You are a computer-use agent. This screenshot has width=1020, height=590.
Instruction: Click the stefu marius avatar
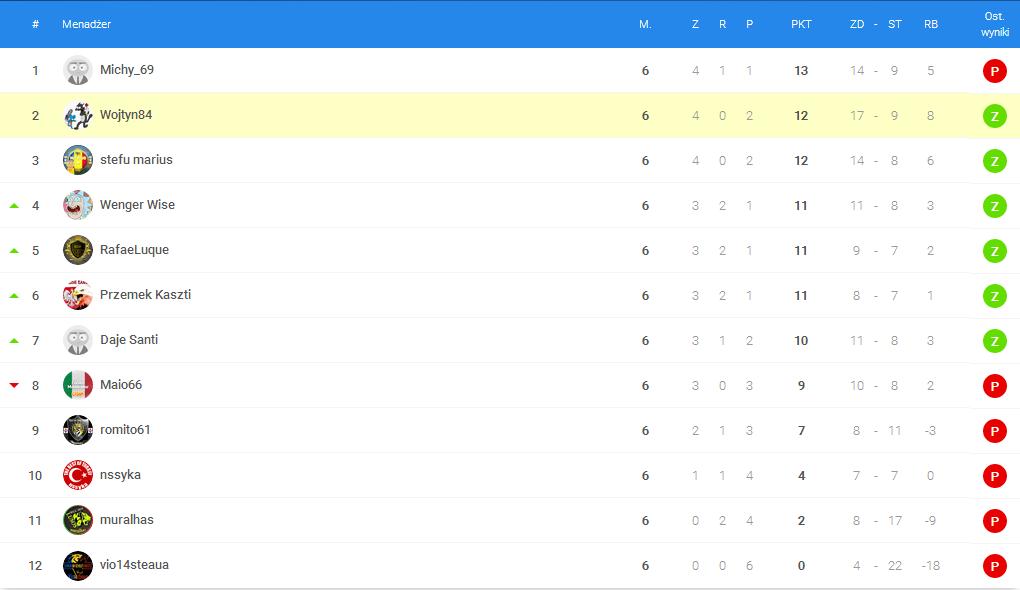click(x=78, y=160)
